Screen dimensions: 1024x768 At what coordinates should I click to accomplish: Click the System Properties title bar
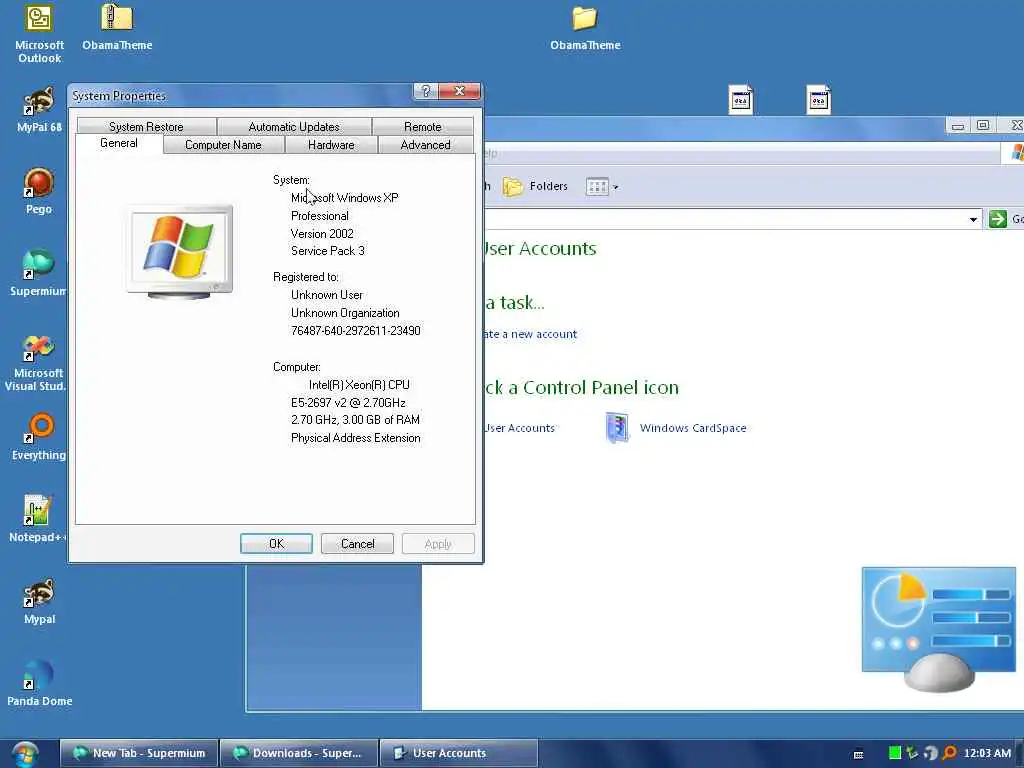242,95
